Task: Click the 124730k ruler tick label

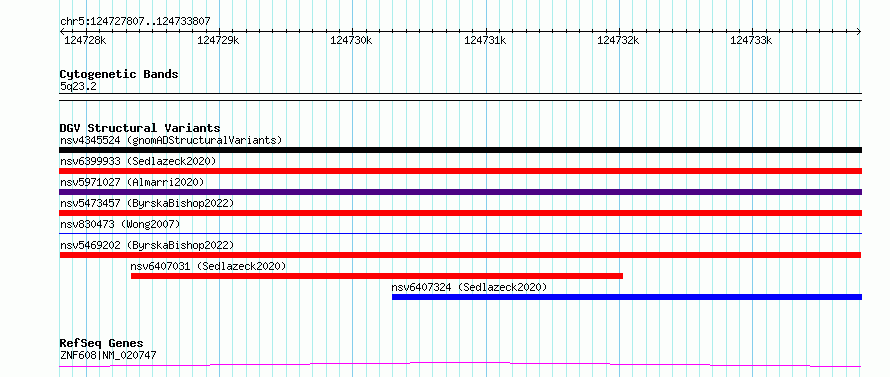Action: coord(351,40)
